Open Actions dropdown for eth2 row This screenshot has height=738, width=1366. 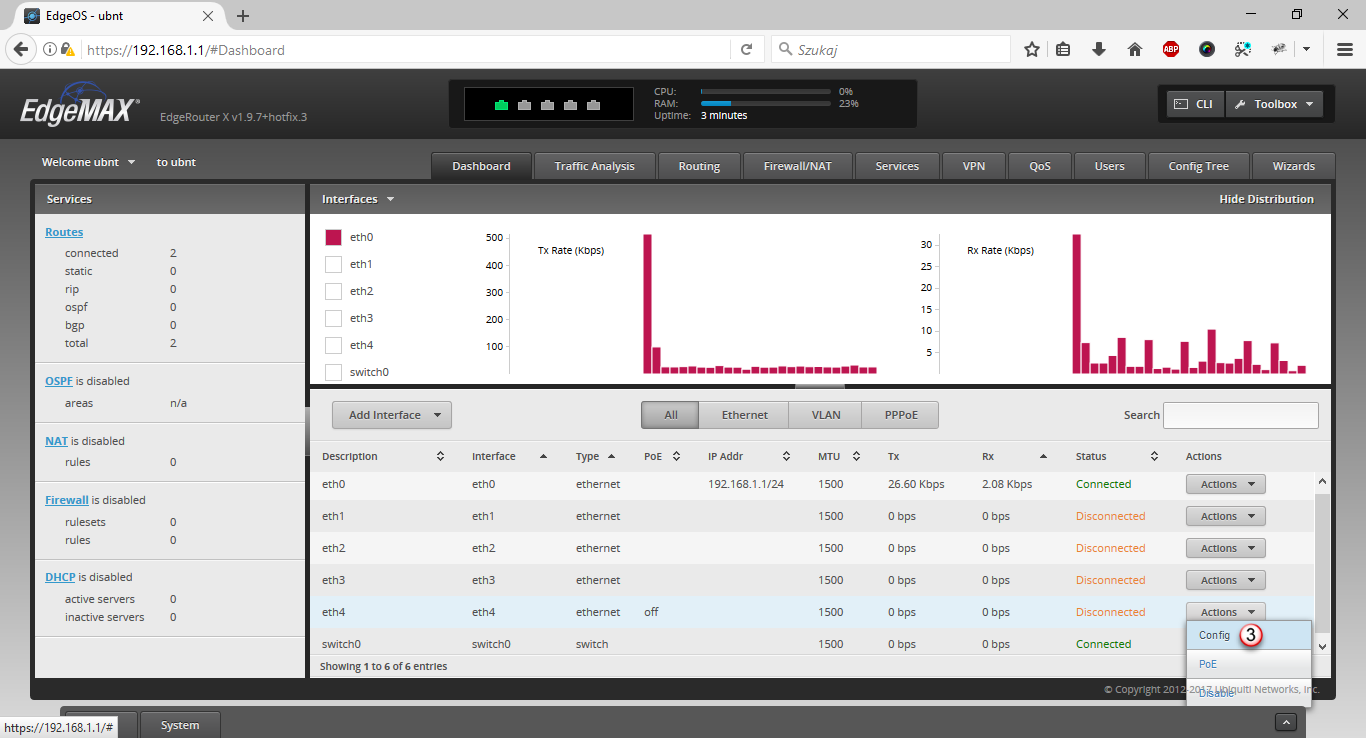tap(1226, 548)
